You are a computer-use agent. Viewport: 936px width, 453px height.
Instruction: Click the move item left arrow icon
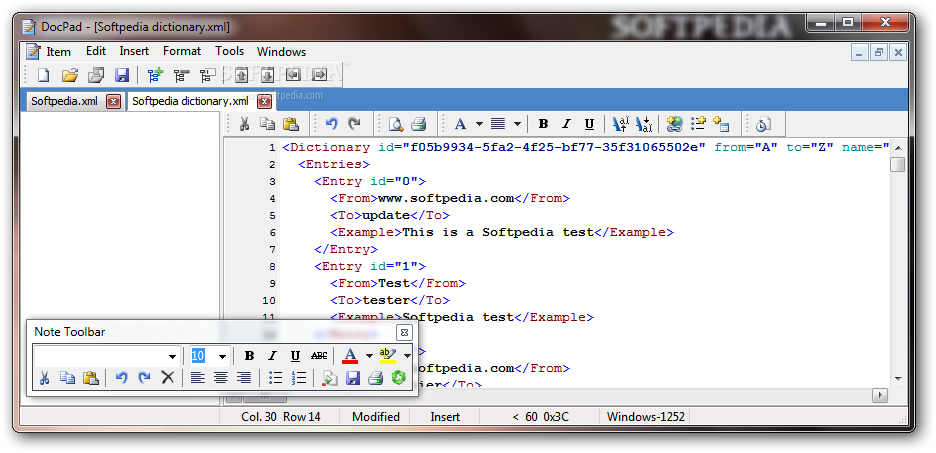(293, 75)
